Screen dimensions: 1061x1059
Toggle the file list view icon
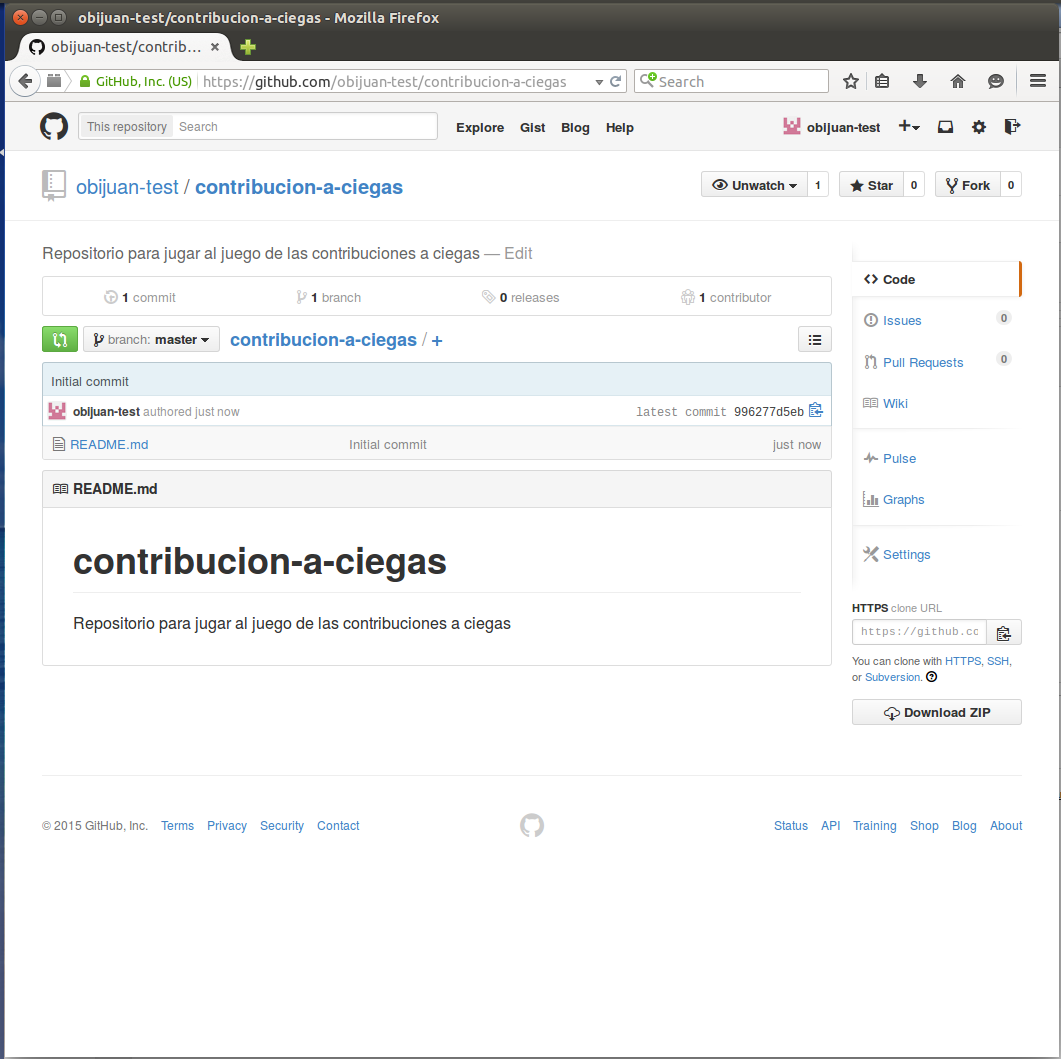pos(815,340)
